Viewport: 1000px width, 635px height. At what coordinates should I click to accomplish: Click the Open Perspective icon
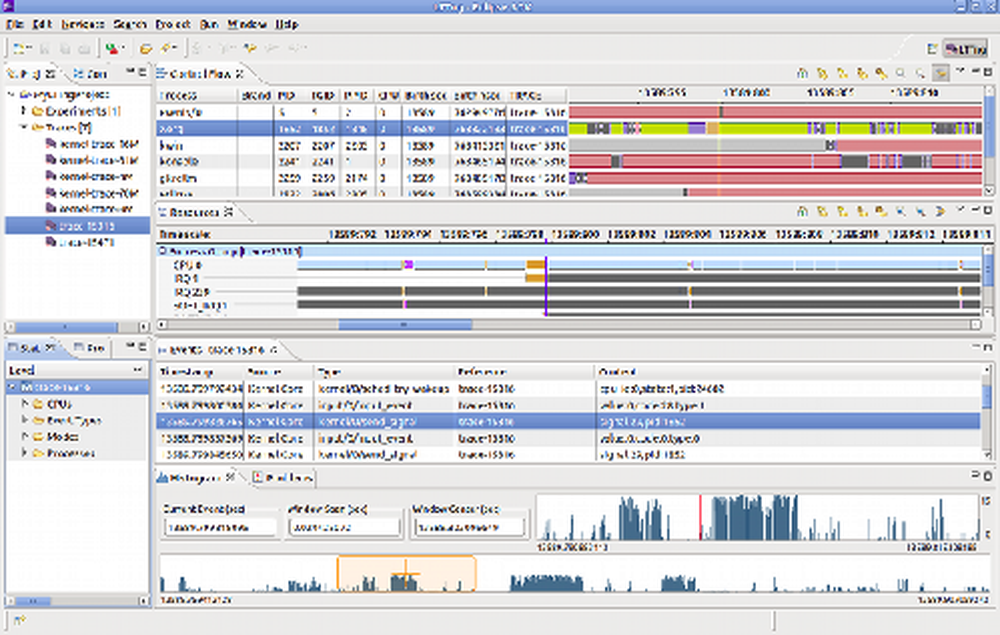tap(931, 48)
